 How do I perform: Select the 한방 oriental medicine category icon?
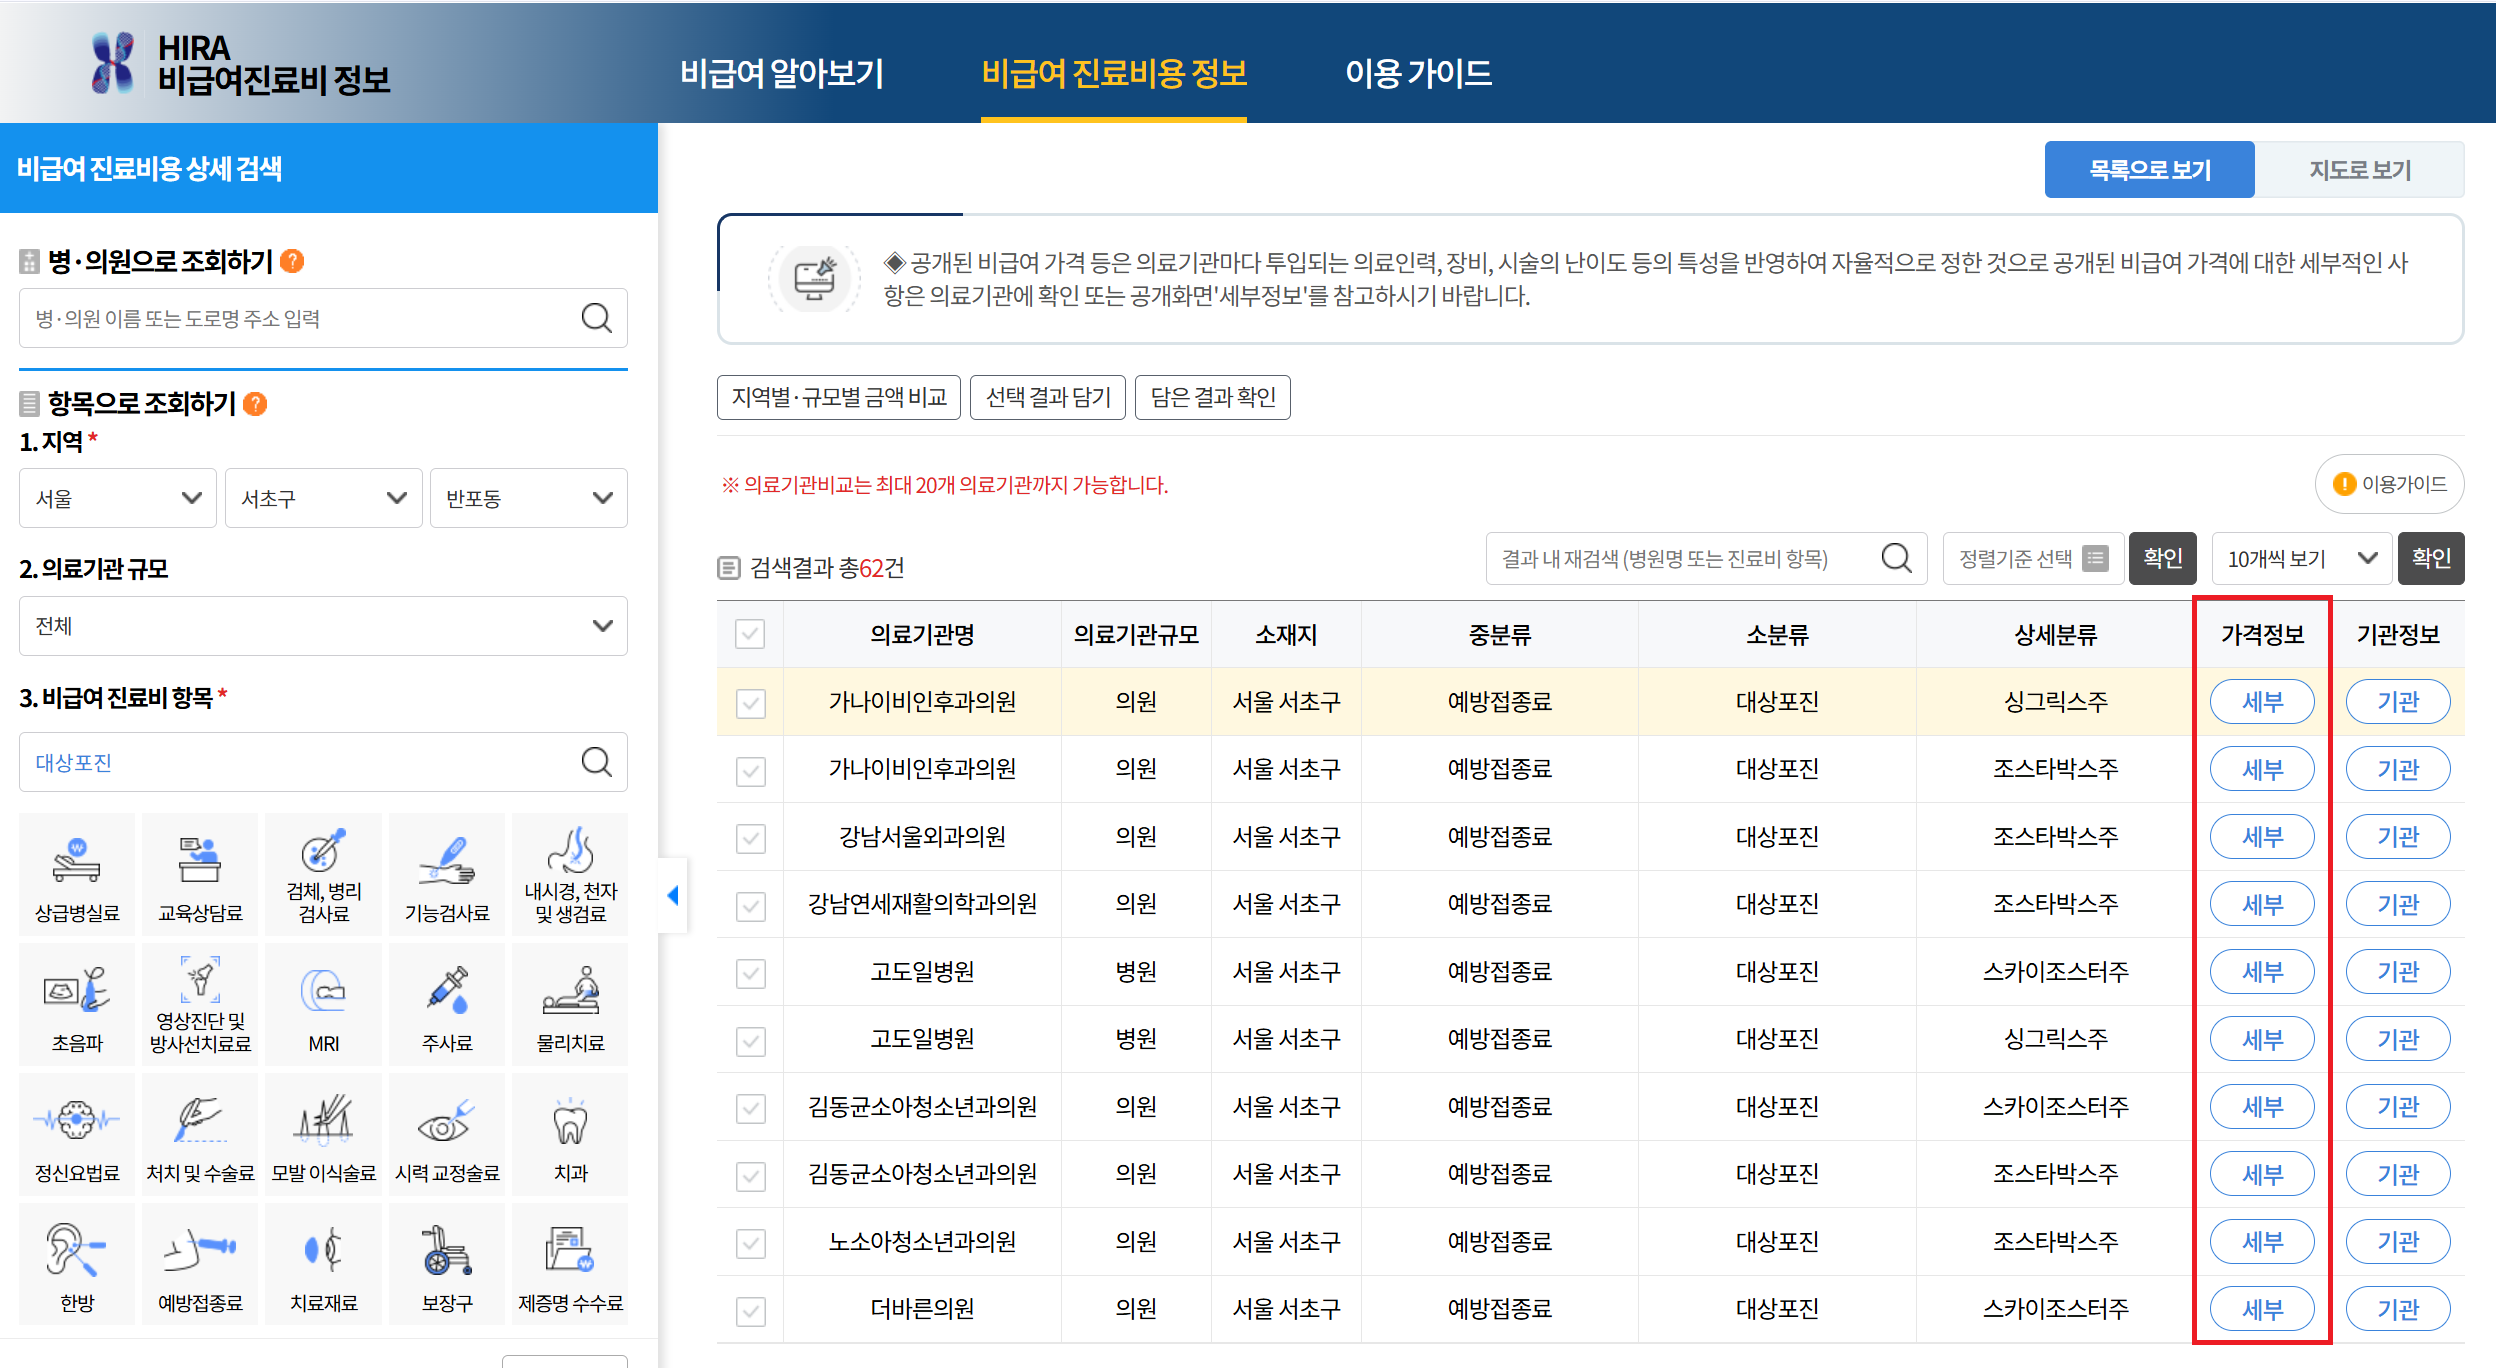(x=76, y=1260)
